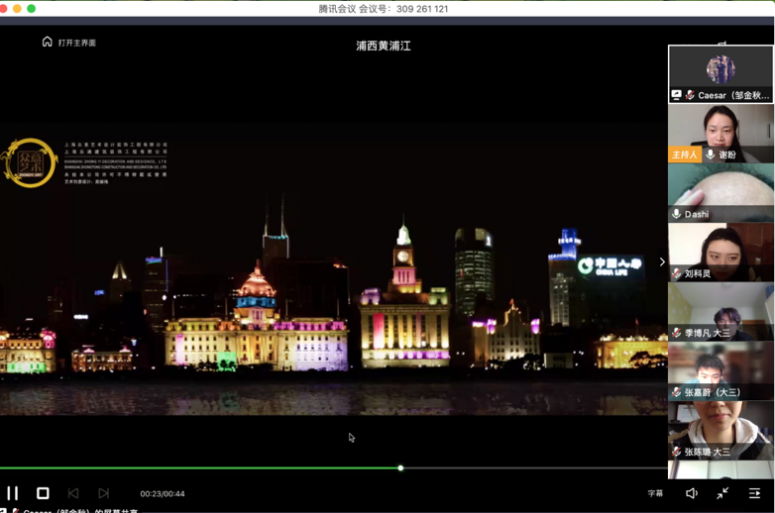Pause the video playback
Screen dimensions: 775x513
pos(13,493)
